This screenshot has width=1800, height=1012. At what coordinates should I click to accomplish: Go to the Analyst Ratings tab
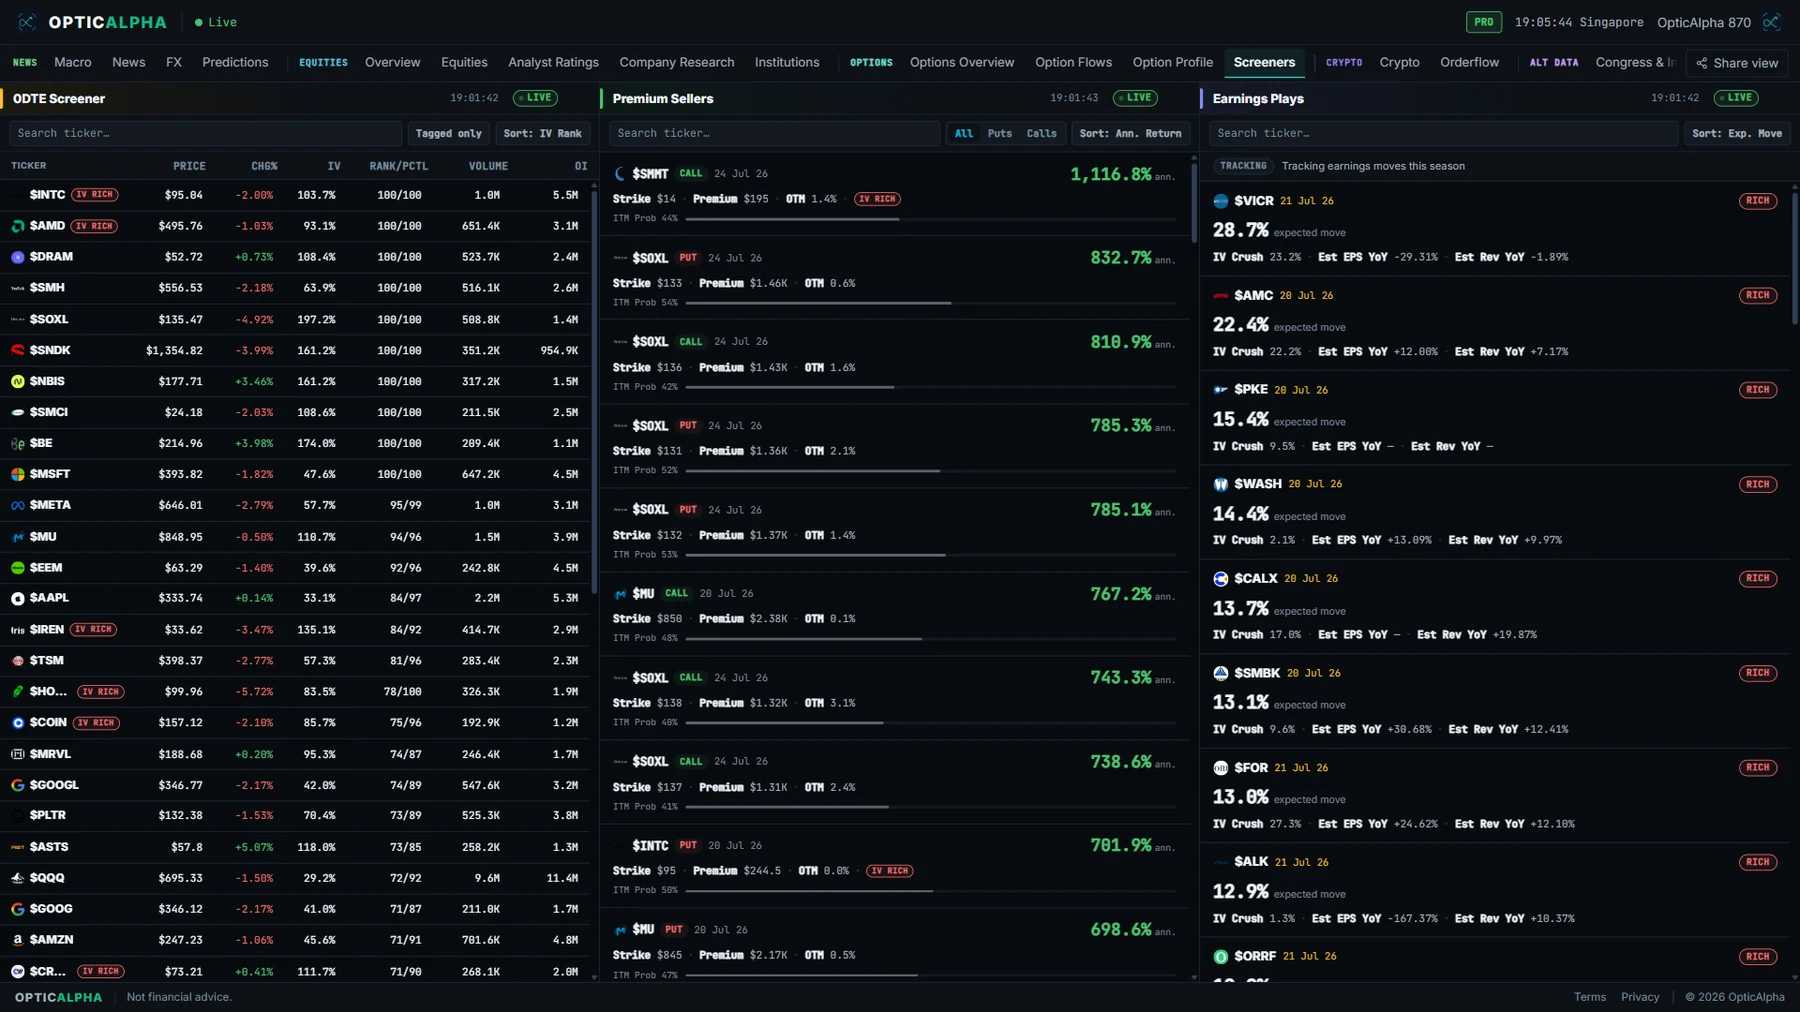pyautogui.click(x=553, y=62)
